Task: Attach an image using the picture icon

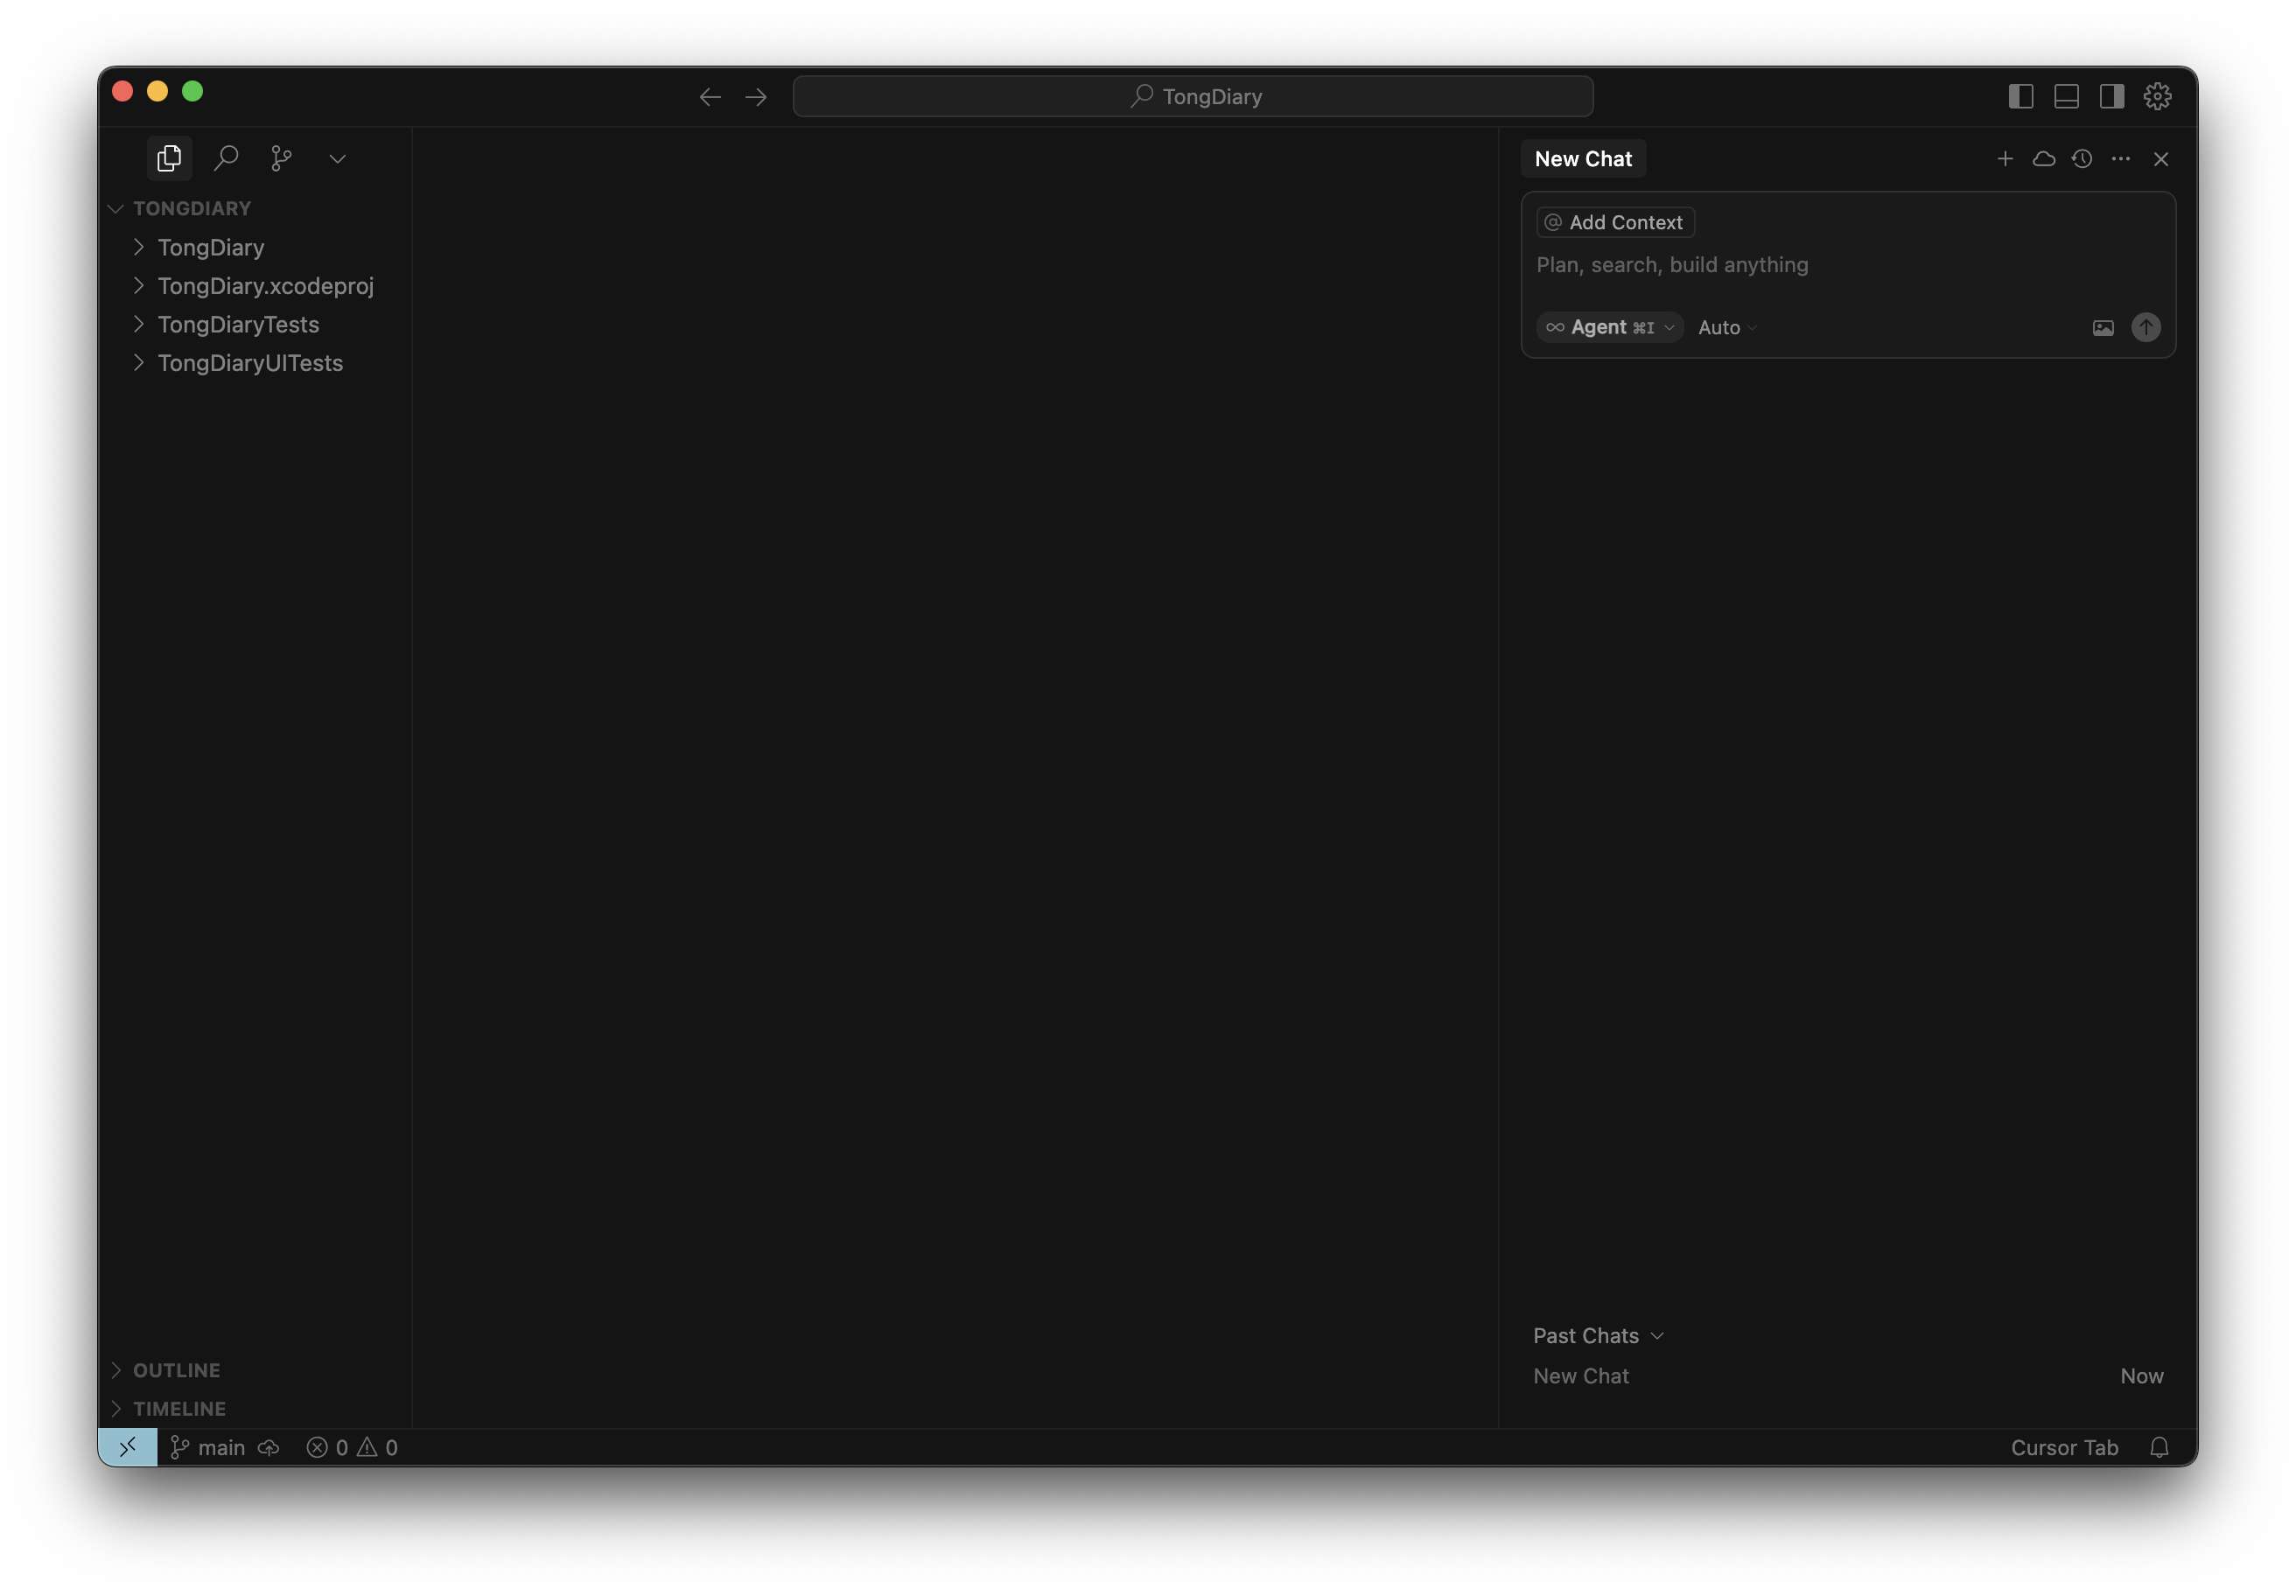Action: (2103, 328)
